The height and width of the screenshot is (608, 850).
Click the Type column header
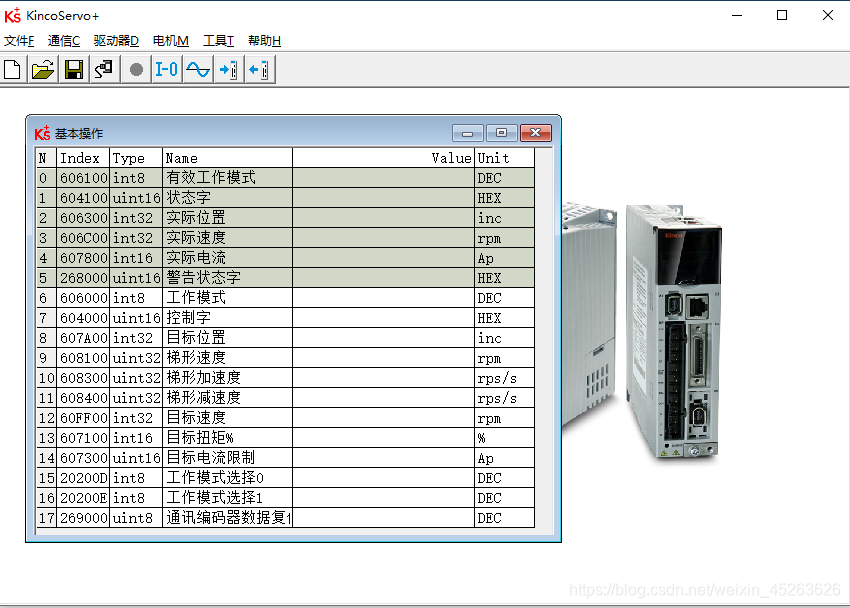click(136, 158)
